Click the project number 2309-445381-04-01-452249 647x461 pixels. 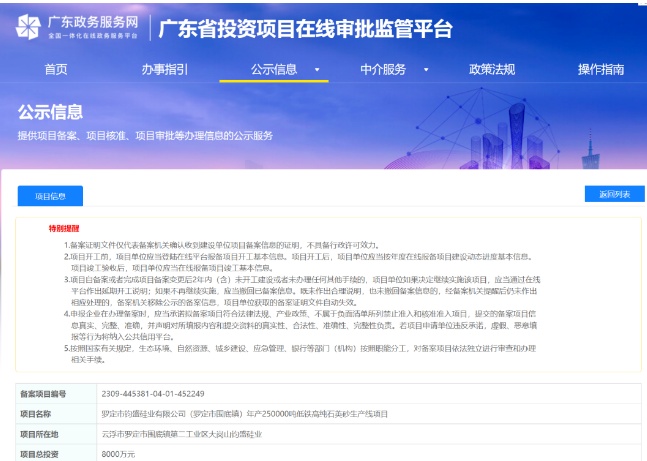pos(137,394)
